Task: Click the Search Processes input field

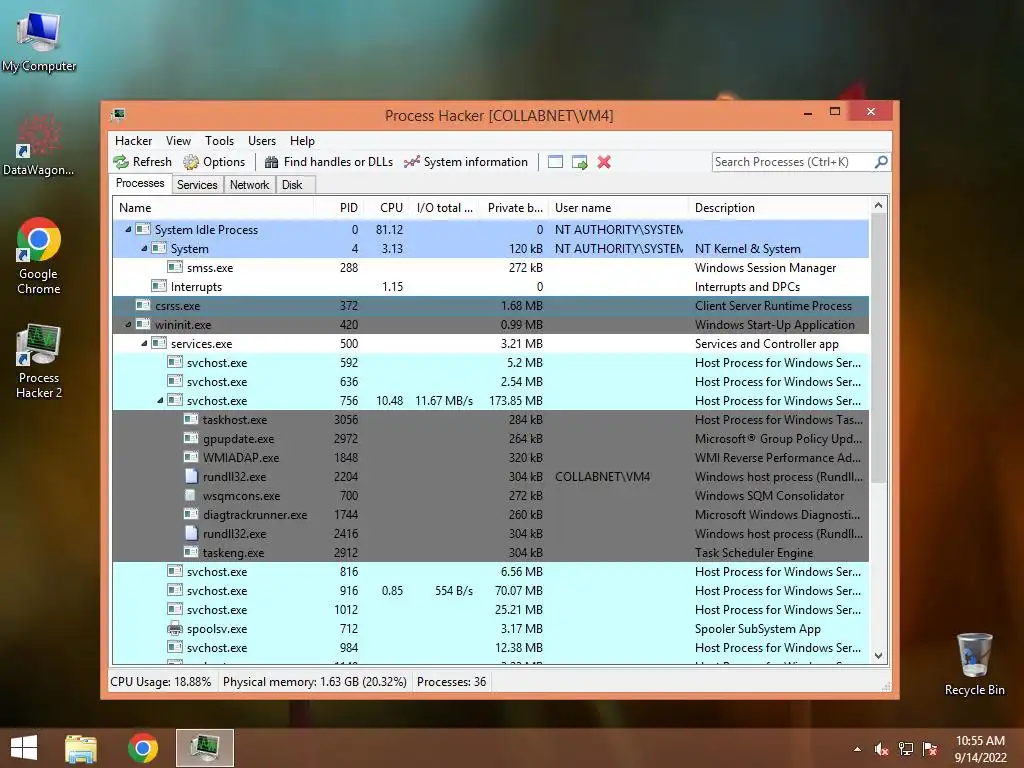Action: point(793,162)
